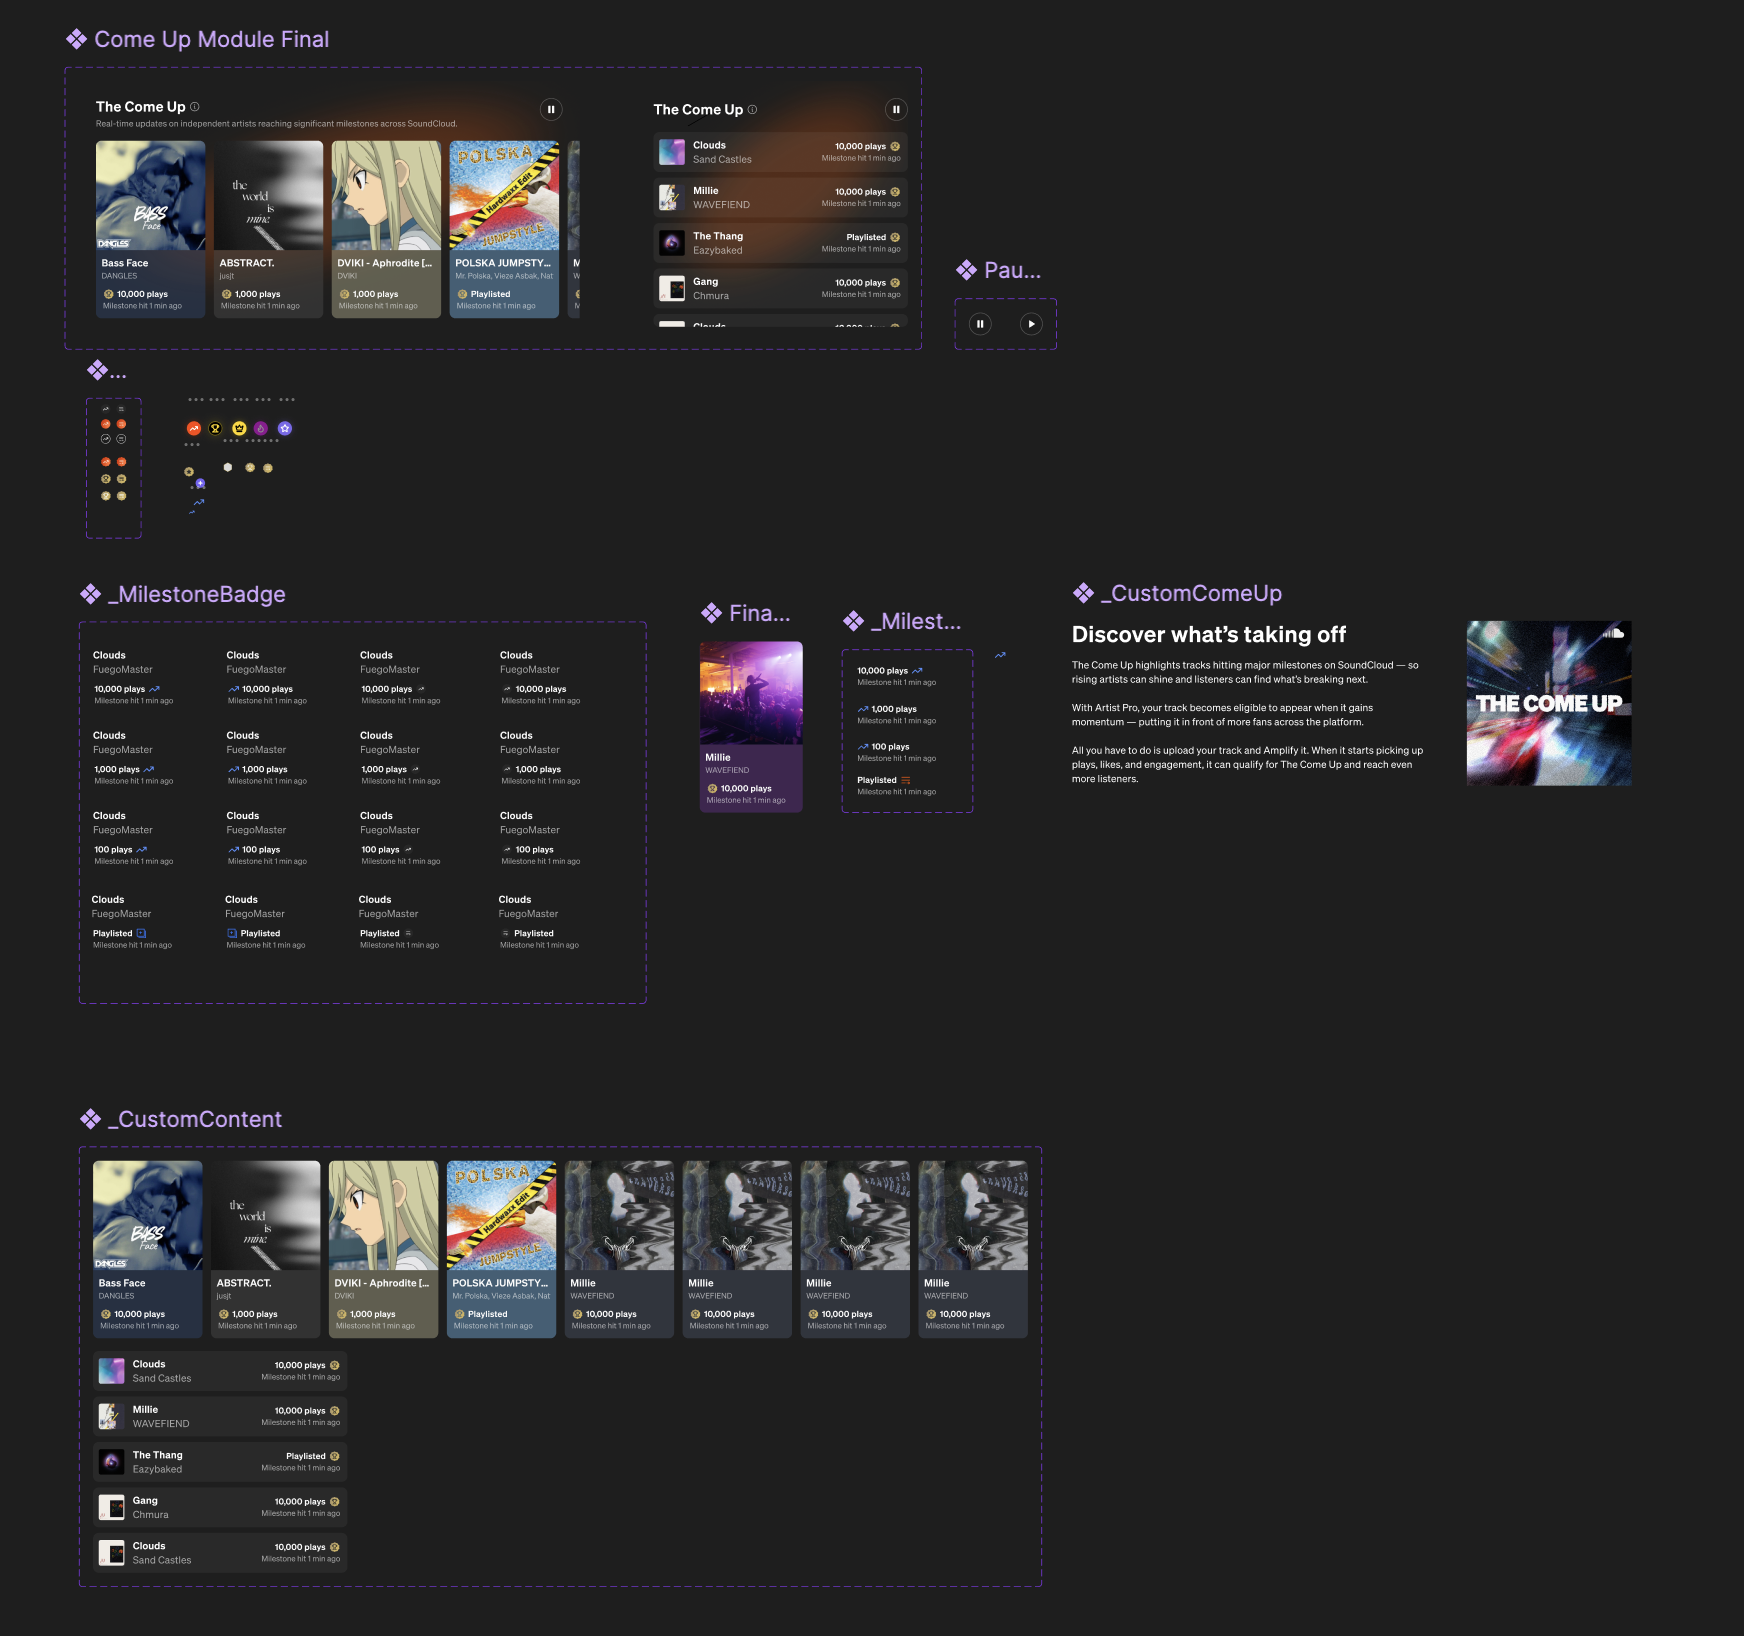The height and width of the screenshot is (1636, 1744).
Task: Select the small violet sparkle badge icon
Action: click(200, 483)
